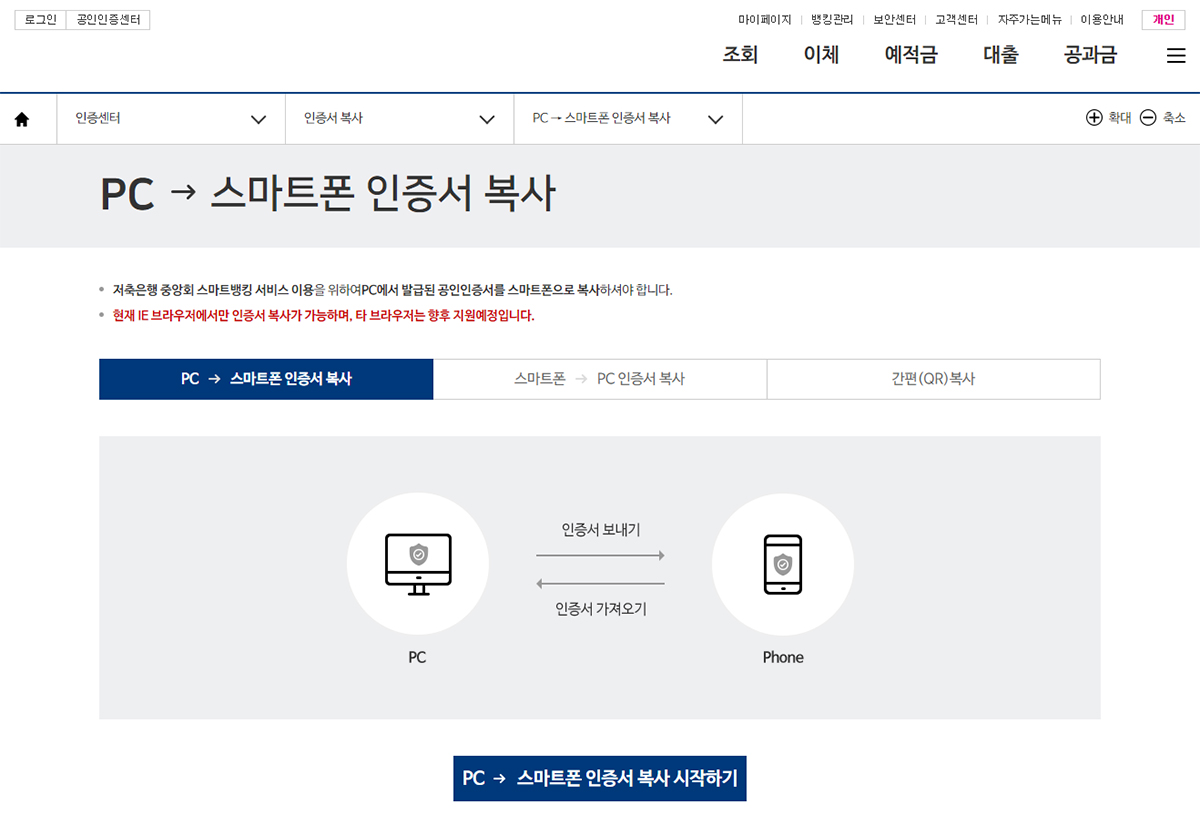Viewport: 1200px width, 825px height.
Task: Open the 이체 menu
Action: pos(820,56)
